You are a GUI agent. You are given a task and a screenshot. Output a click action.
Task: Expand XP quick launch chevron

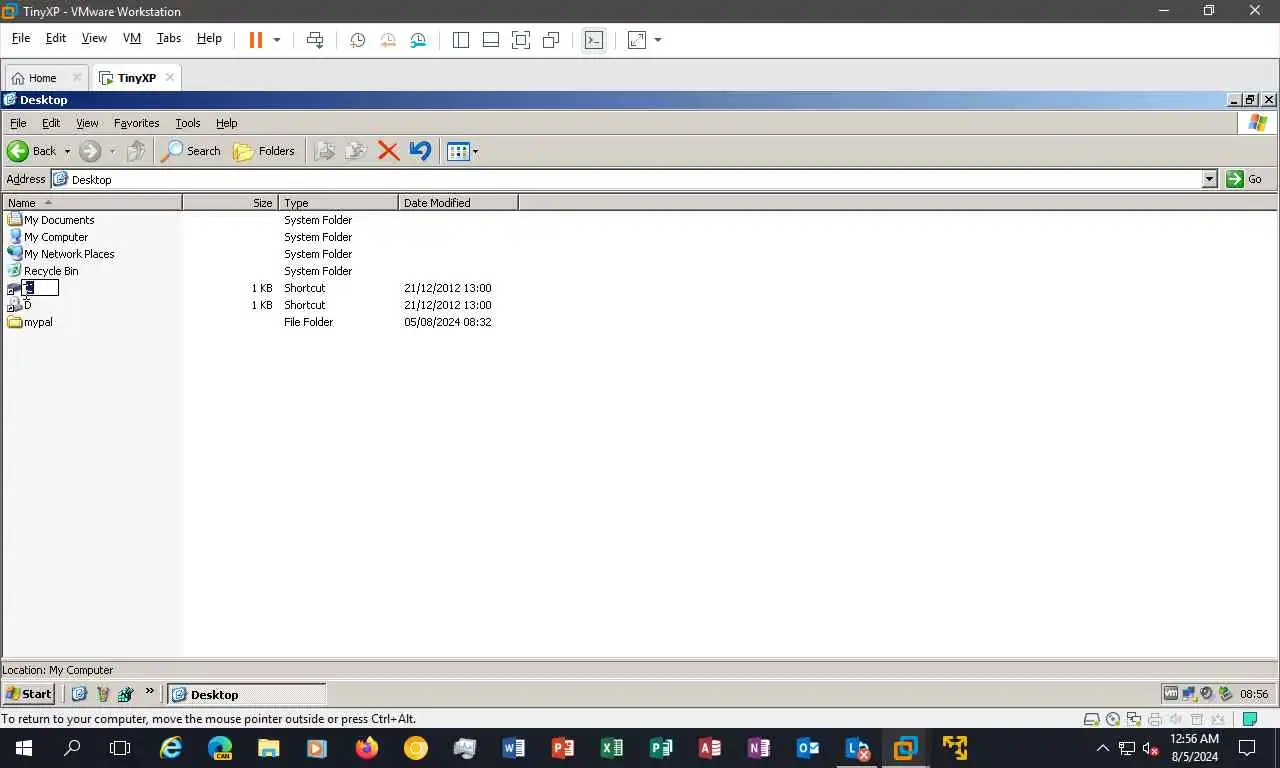(x=151, y=692)
